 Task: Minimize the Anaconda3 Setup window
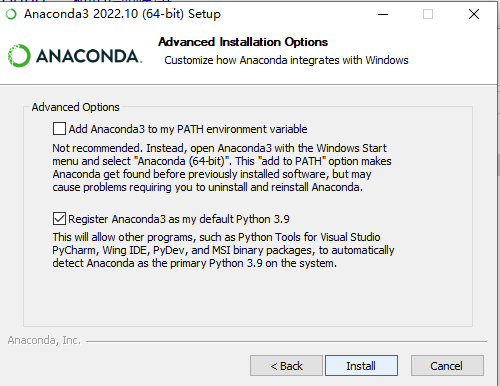(x=383, y=14)
